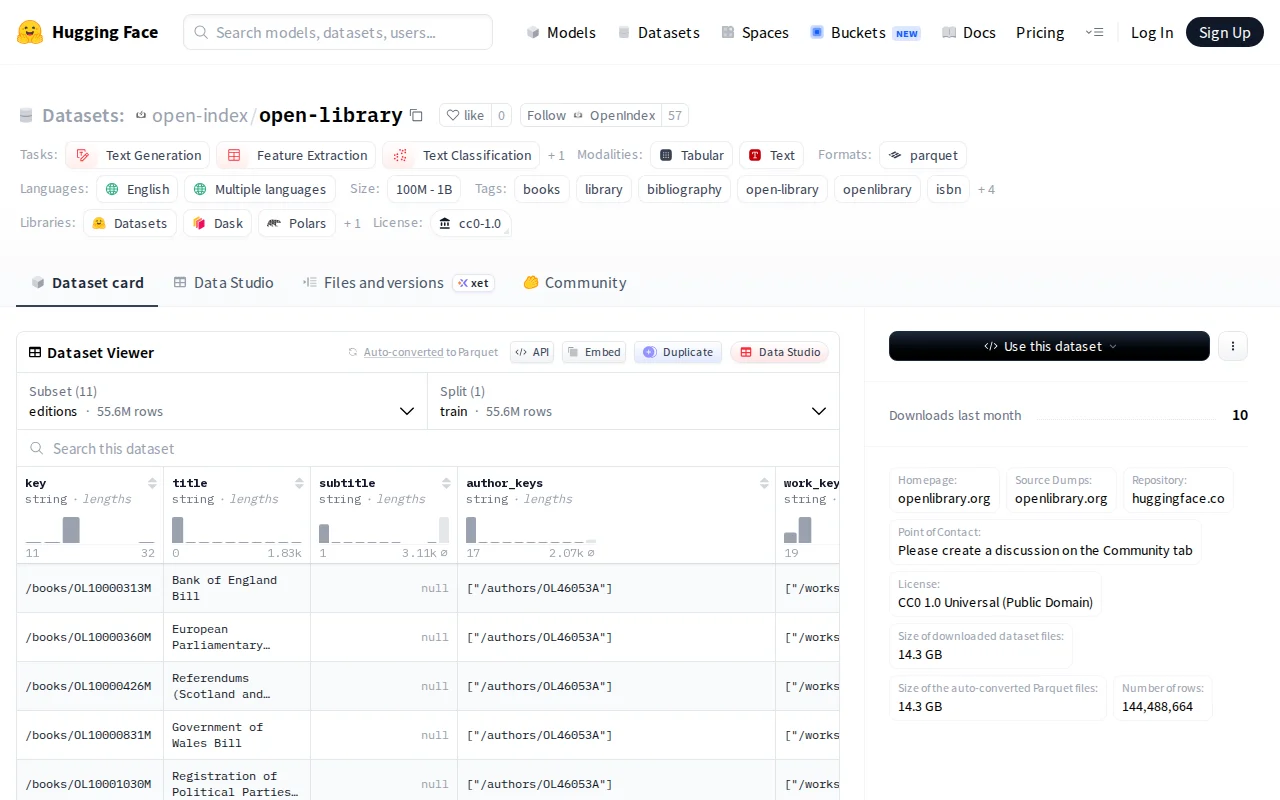Select the 100M - 1B size tag
Viewport: 1280px width, 800px height.
[424, 189]
